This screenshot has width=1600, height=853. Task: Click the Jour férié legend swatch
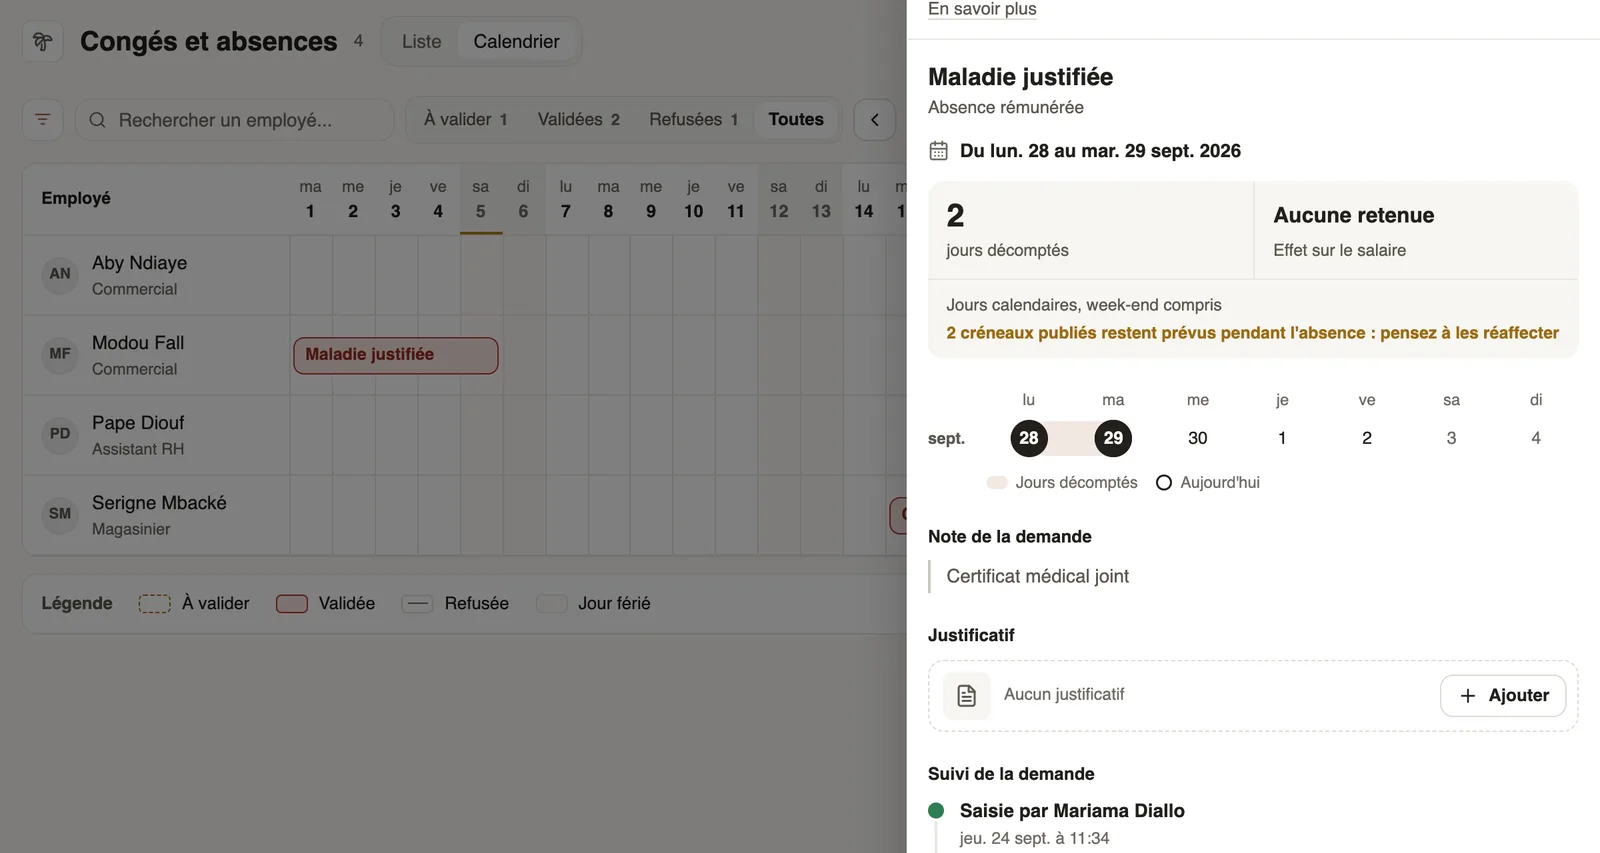(551, 604)
